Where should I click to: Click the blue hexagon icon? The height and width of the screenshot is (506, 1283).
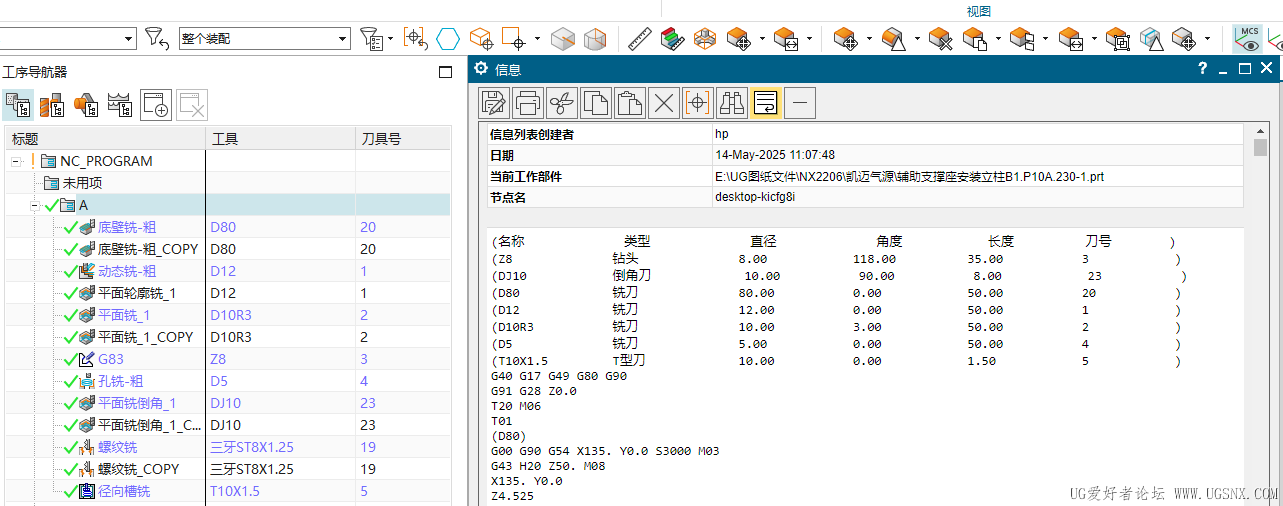(x=448, y=39)
